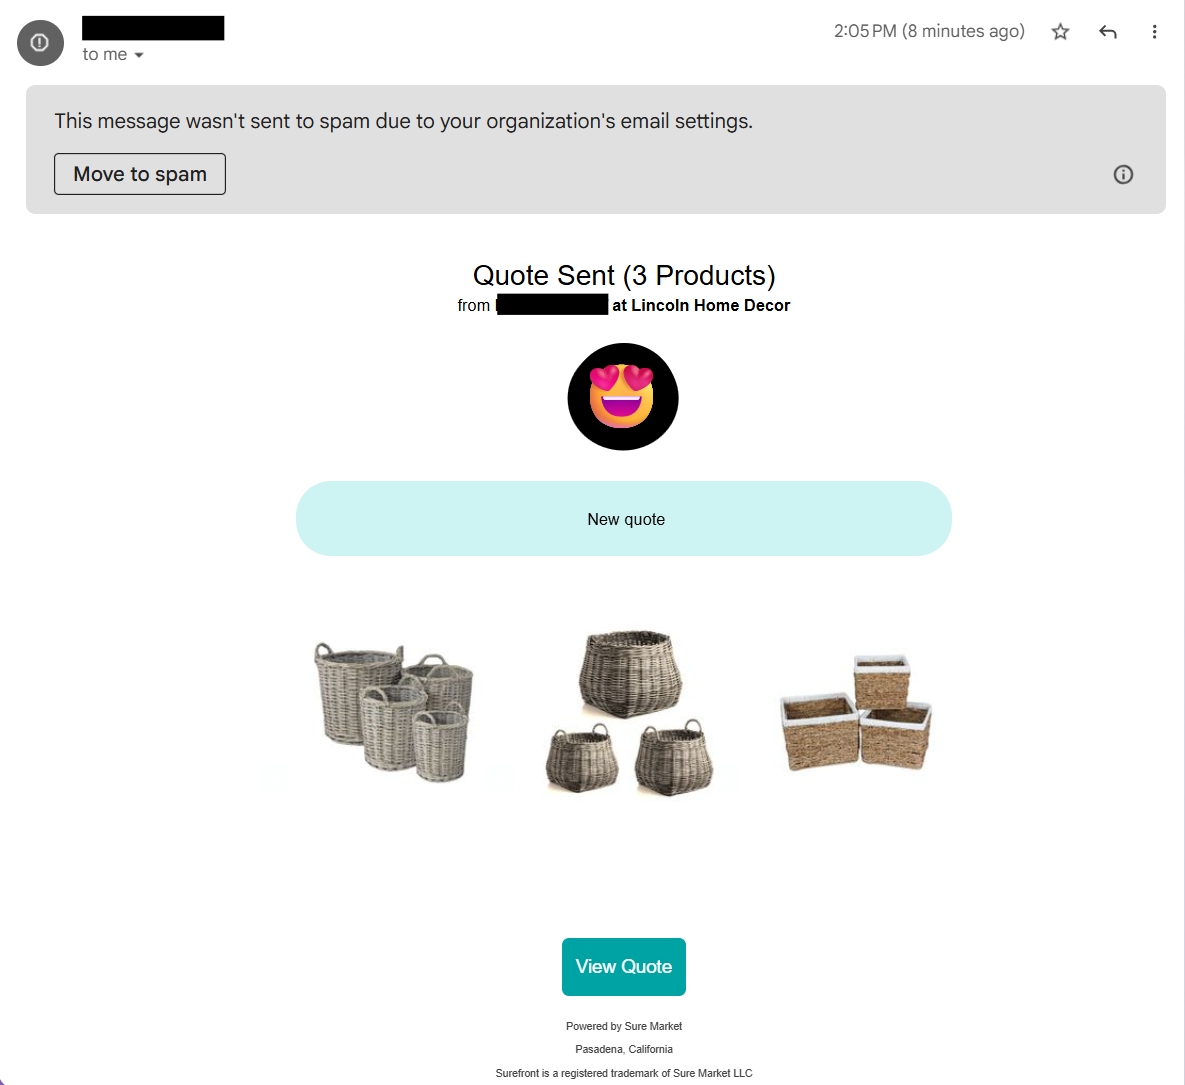Click the sender's warning avatar icon

[40, 43]
